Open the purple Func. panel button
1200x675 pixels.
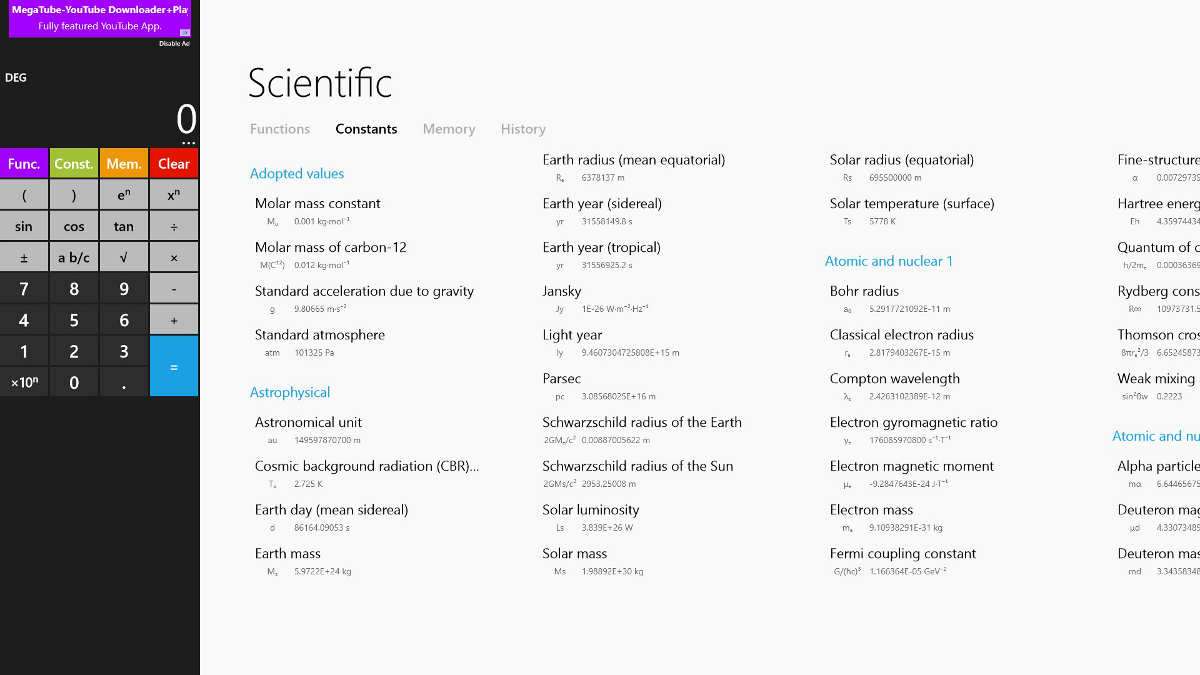click(x=24, y=164)
